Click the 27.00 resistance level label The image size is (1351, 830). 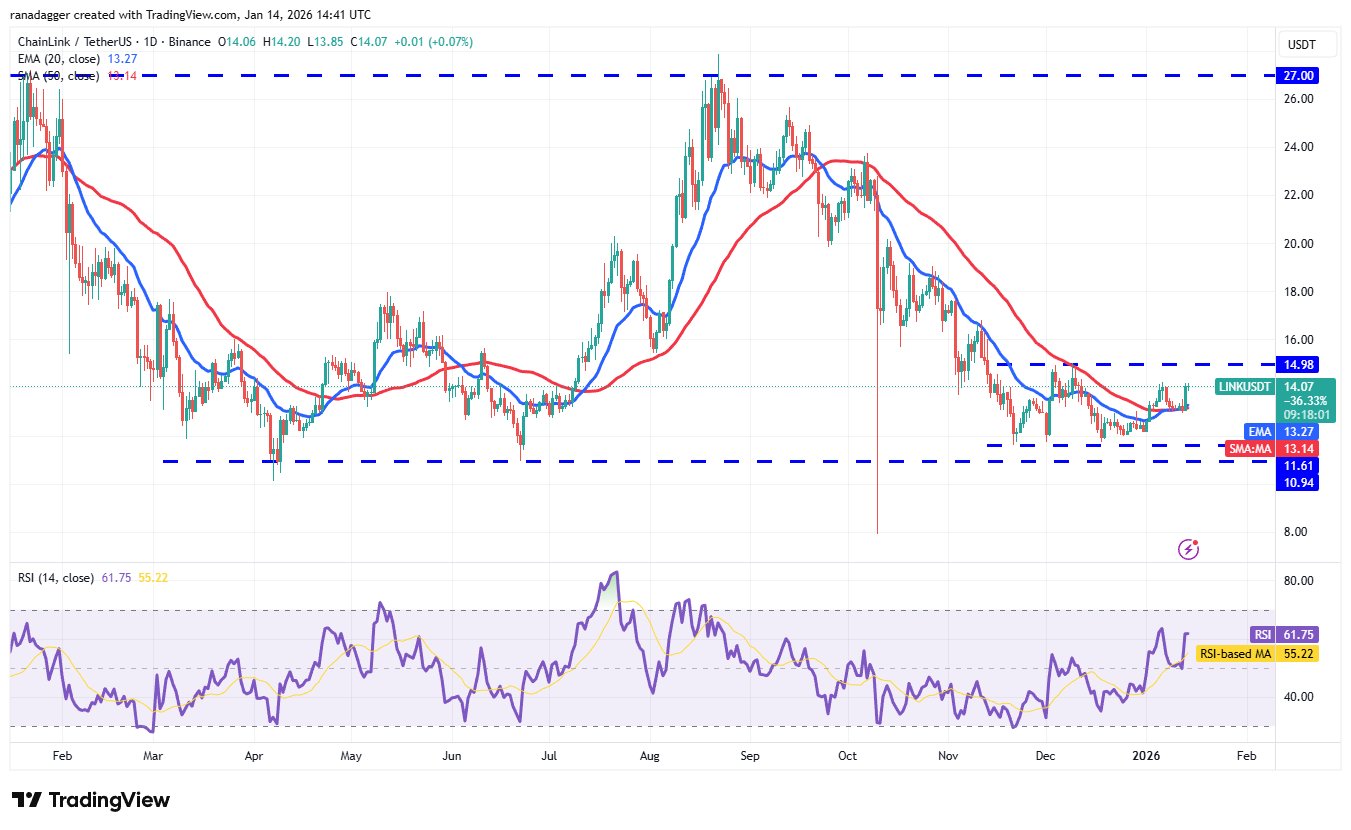[x=1302, y=75]
